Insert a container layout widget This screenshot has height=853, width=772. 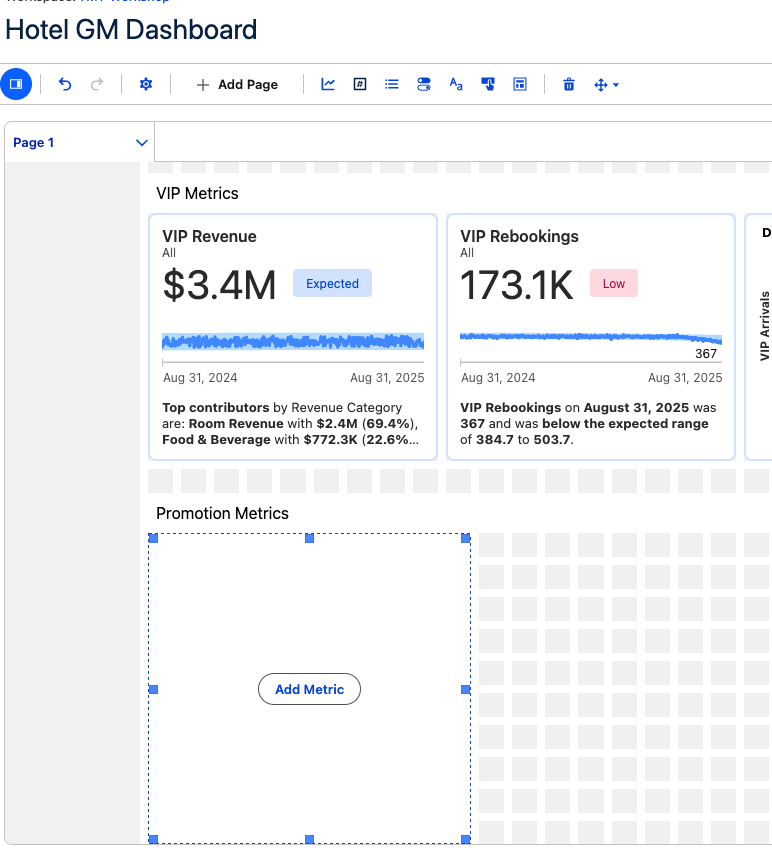click(520, 85)
